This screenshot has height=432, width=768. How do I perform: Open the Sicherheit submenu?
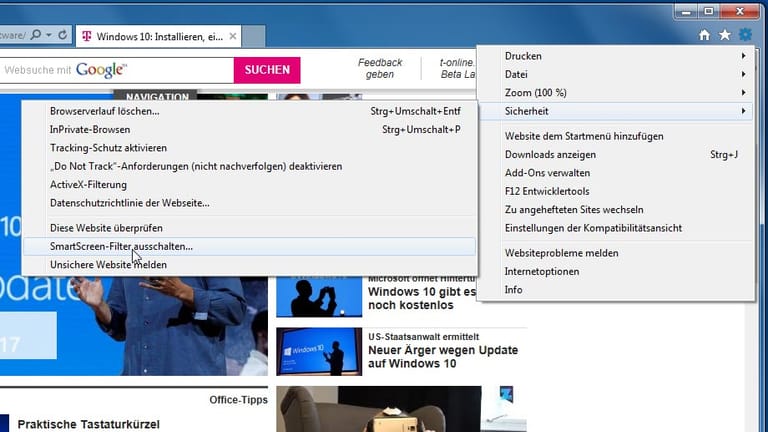click(x=617, y=111)
